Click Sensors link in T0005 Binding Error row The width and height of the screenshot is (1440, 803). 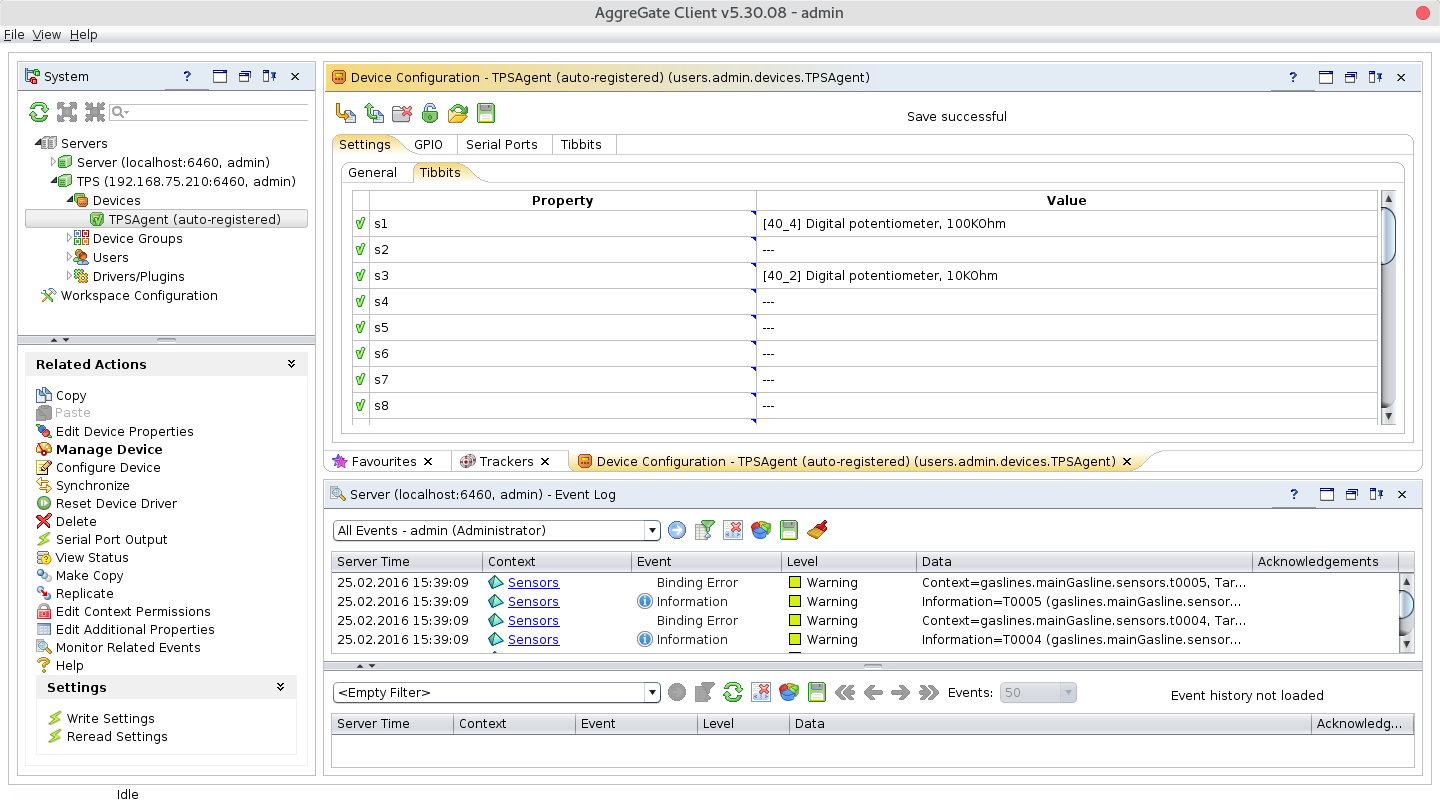tap(533, 582)
